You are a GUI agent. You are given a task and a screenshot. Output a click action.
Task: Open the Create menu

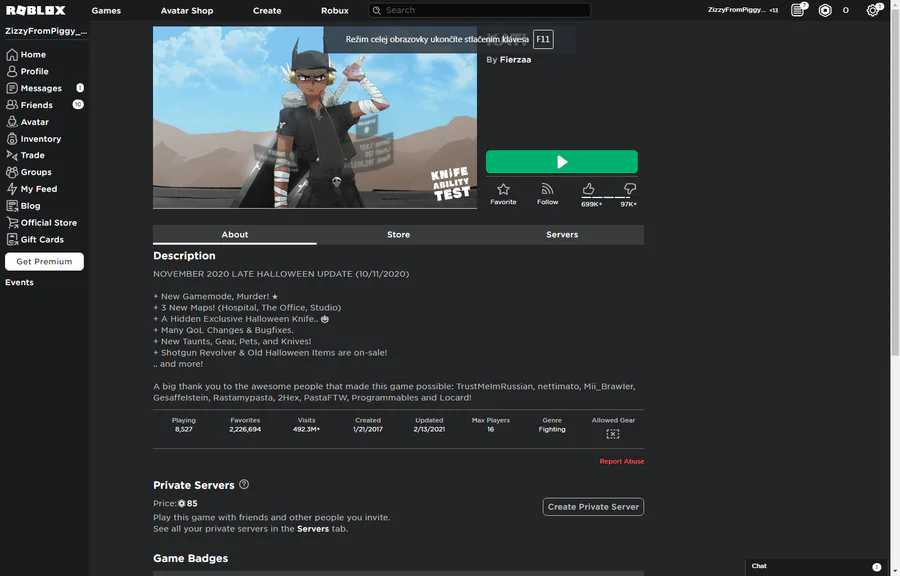267,10
